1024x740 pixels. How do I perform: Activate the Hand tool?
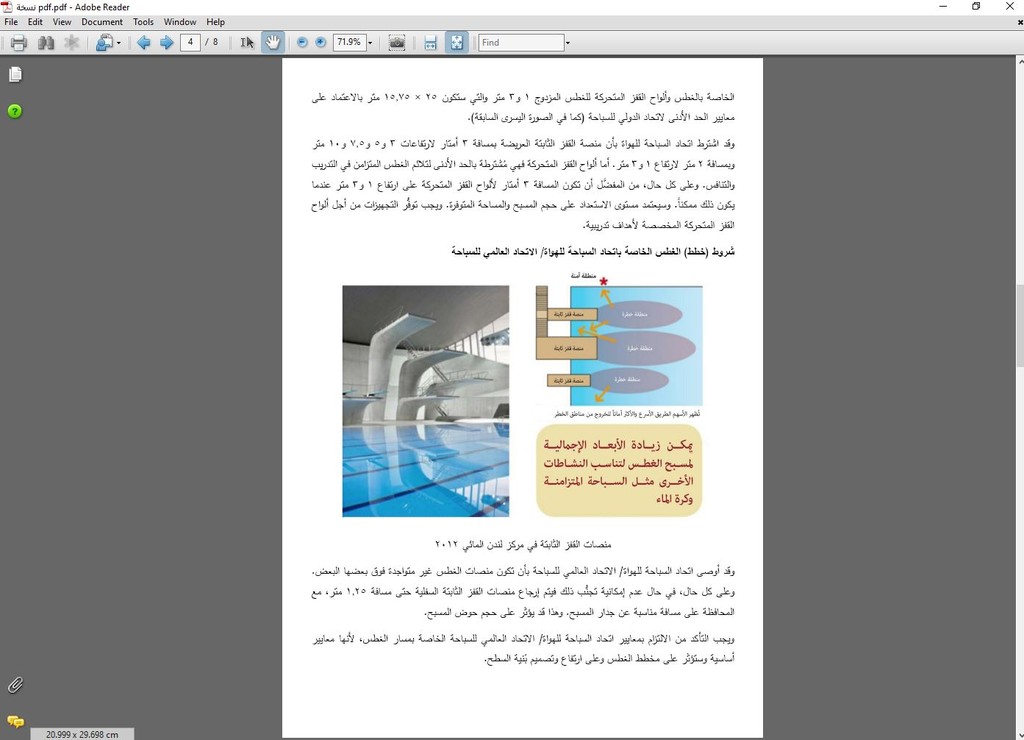point(272,42)
